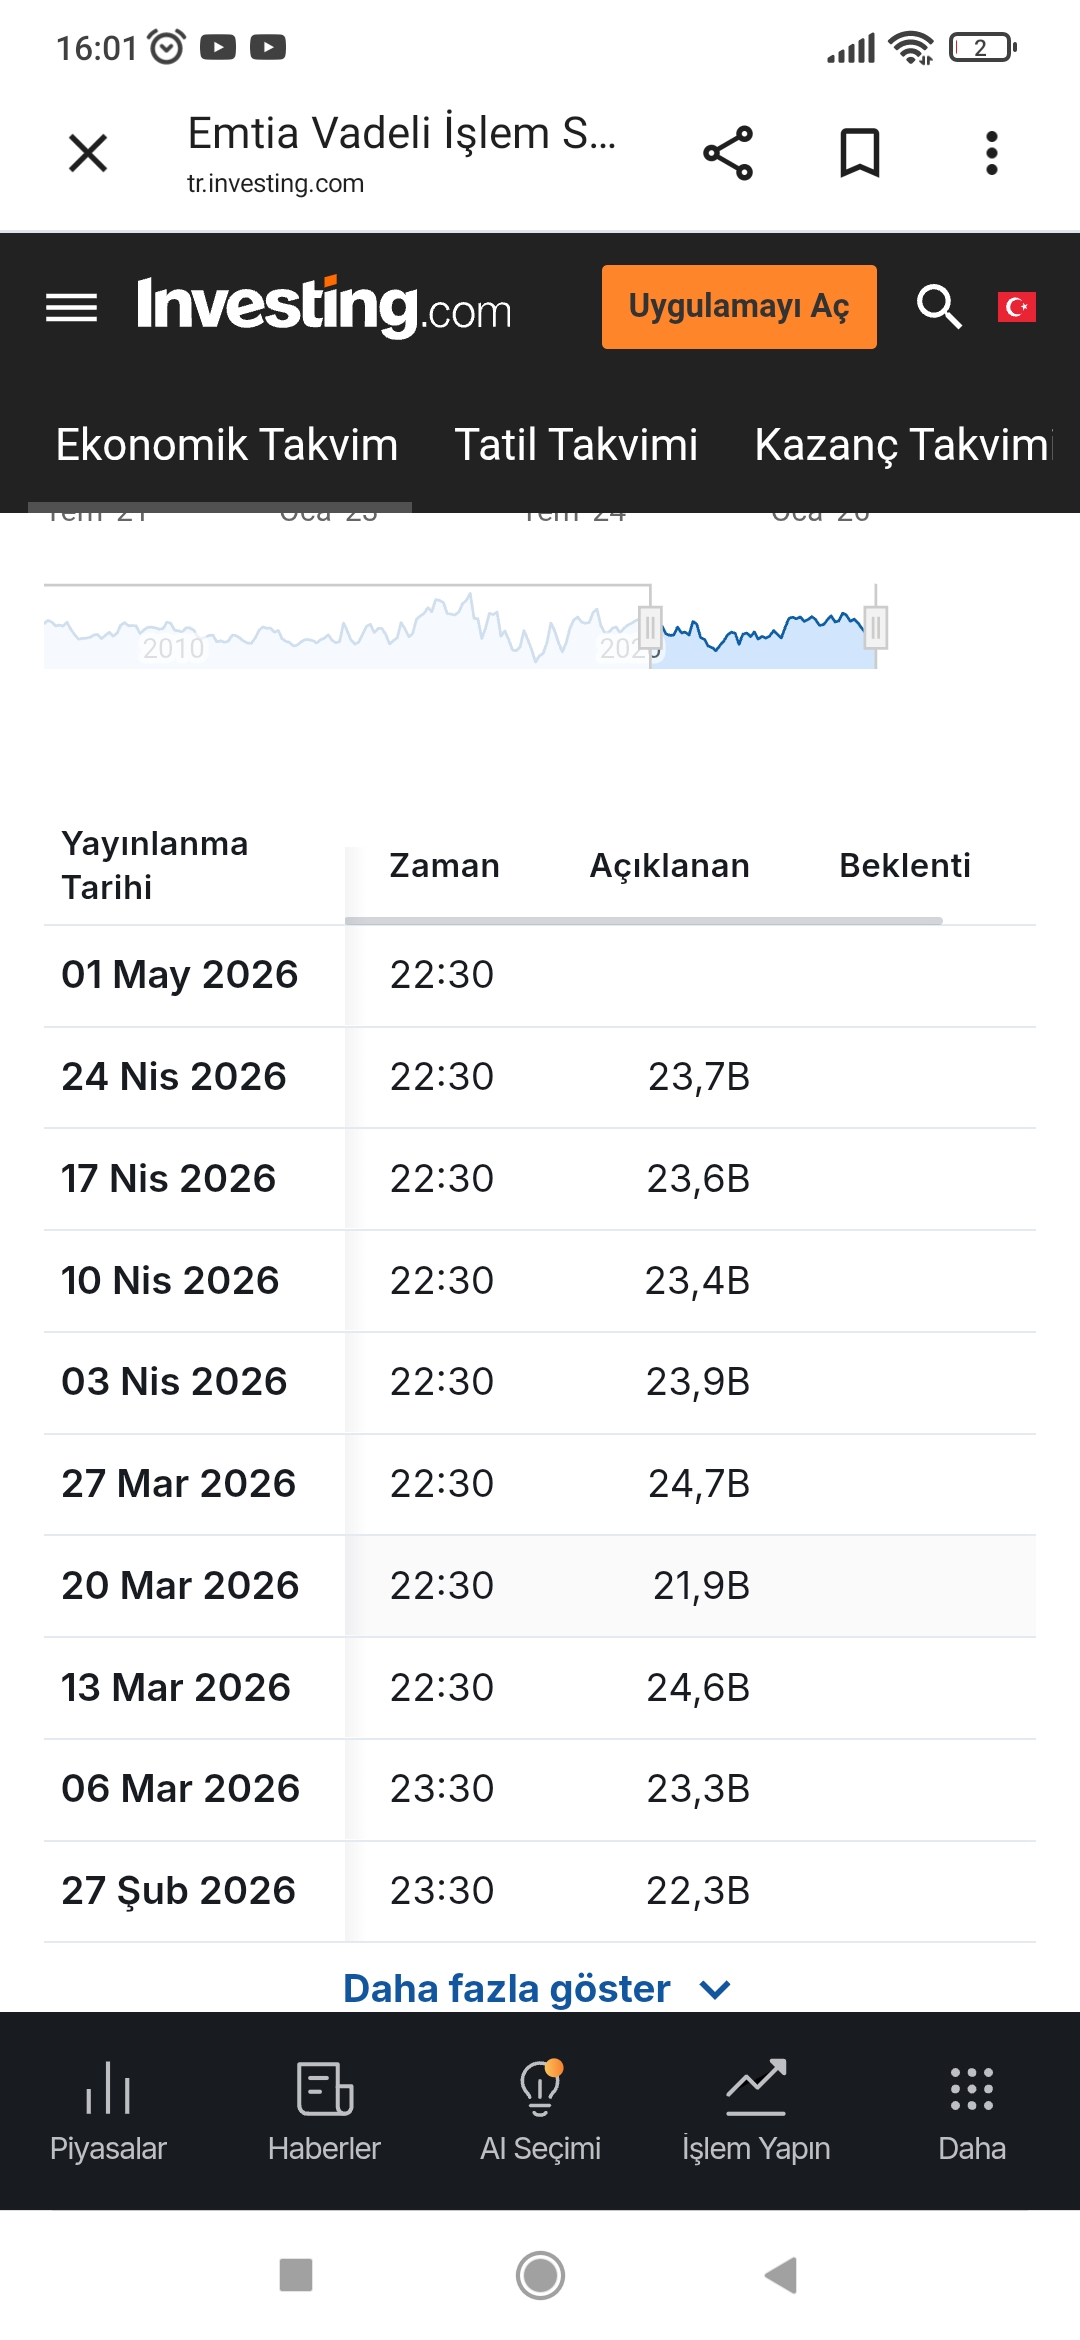This screenshot has height=2340, width=1080.
Task: Click the left chart range slider handle
Action: click(x=651, y=628)
